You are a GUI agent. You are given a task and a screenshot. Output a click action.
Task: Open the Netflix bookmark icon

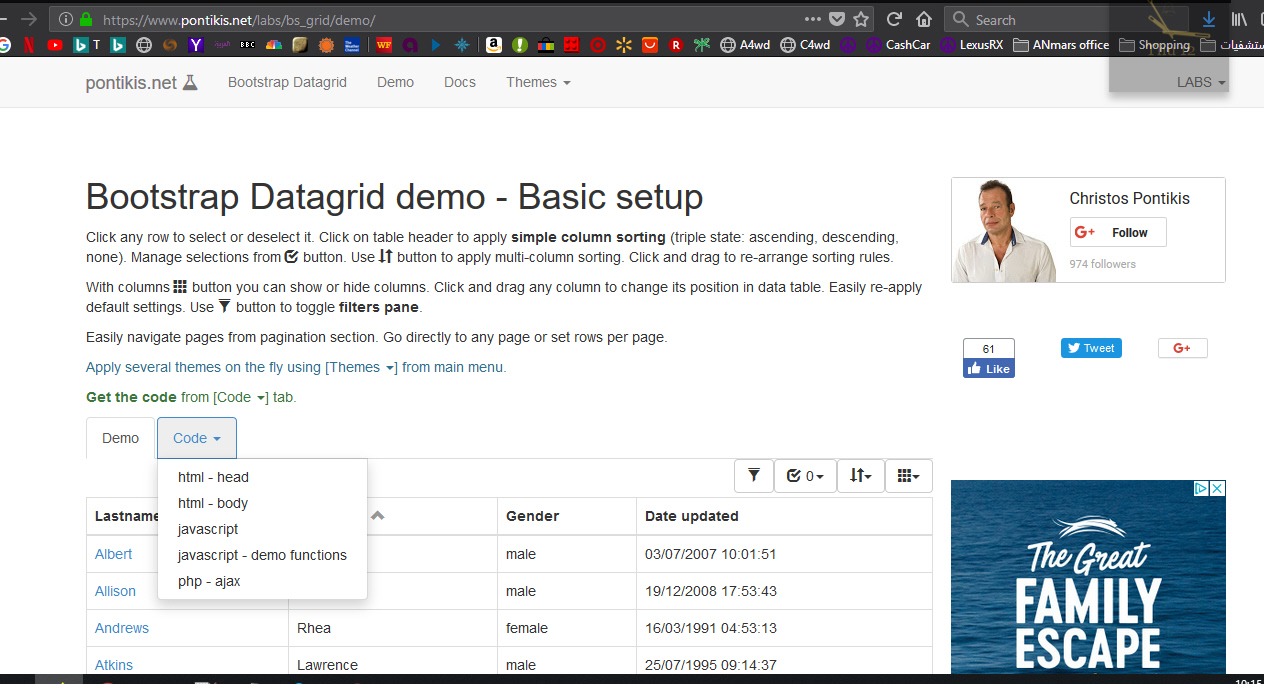[x=29, y=45]
